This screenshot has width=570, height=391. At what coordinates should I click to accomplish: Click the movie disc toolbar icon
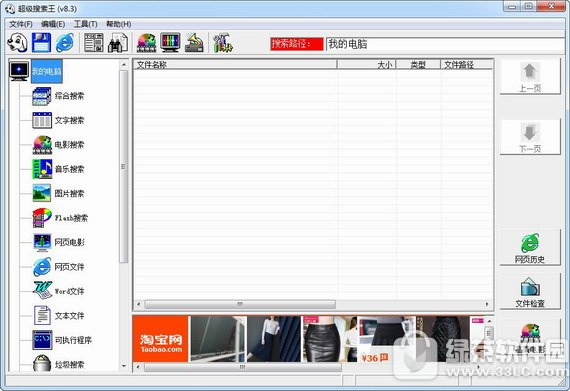pyautogui.click(x=146, y=43)
